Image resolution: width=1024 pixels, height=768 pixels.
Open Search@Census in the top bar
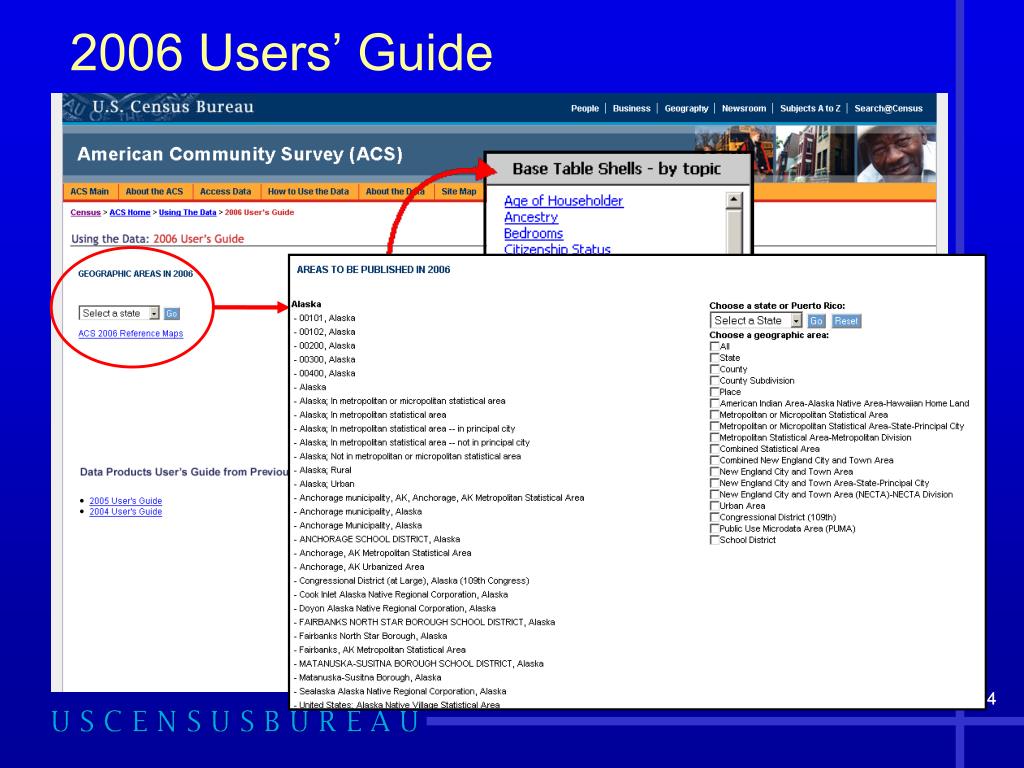pyautogui.click(x=888, y=108)
